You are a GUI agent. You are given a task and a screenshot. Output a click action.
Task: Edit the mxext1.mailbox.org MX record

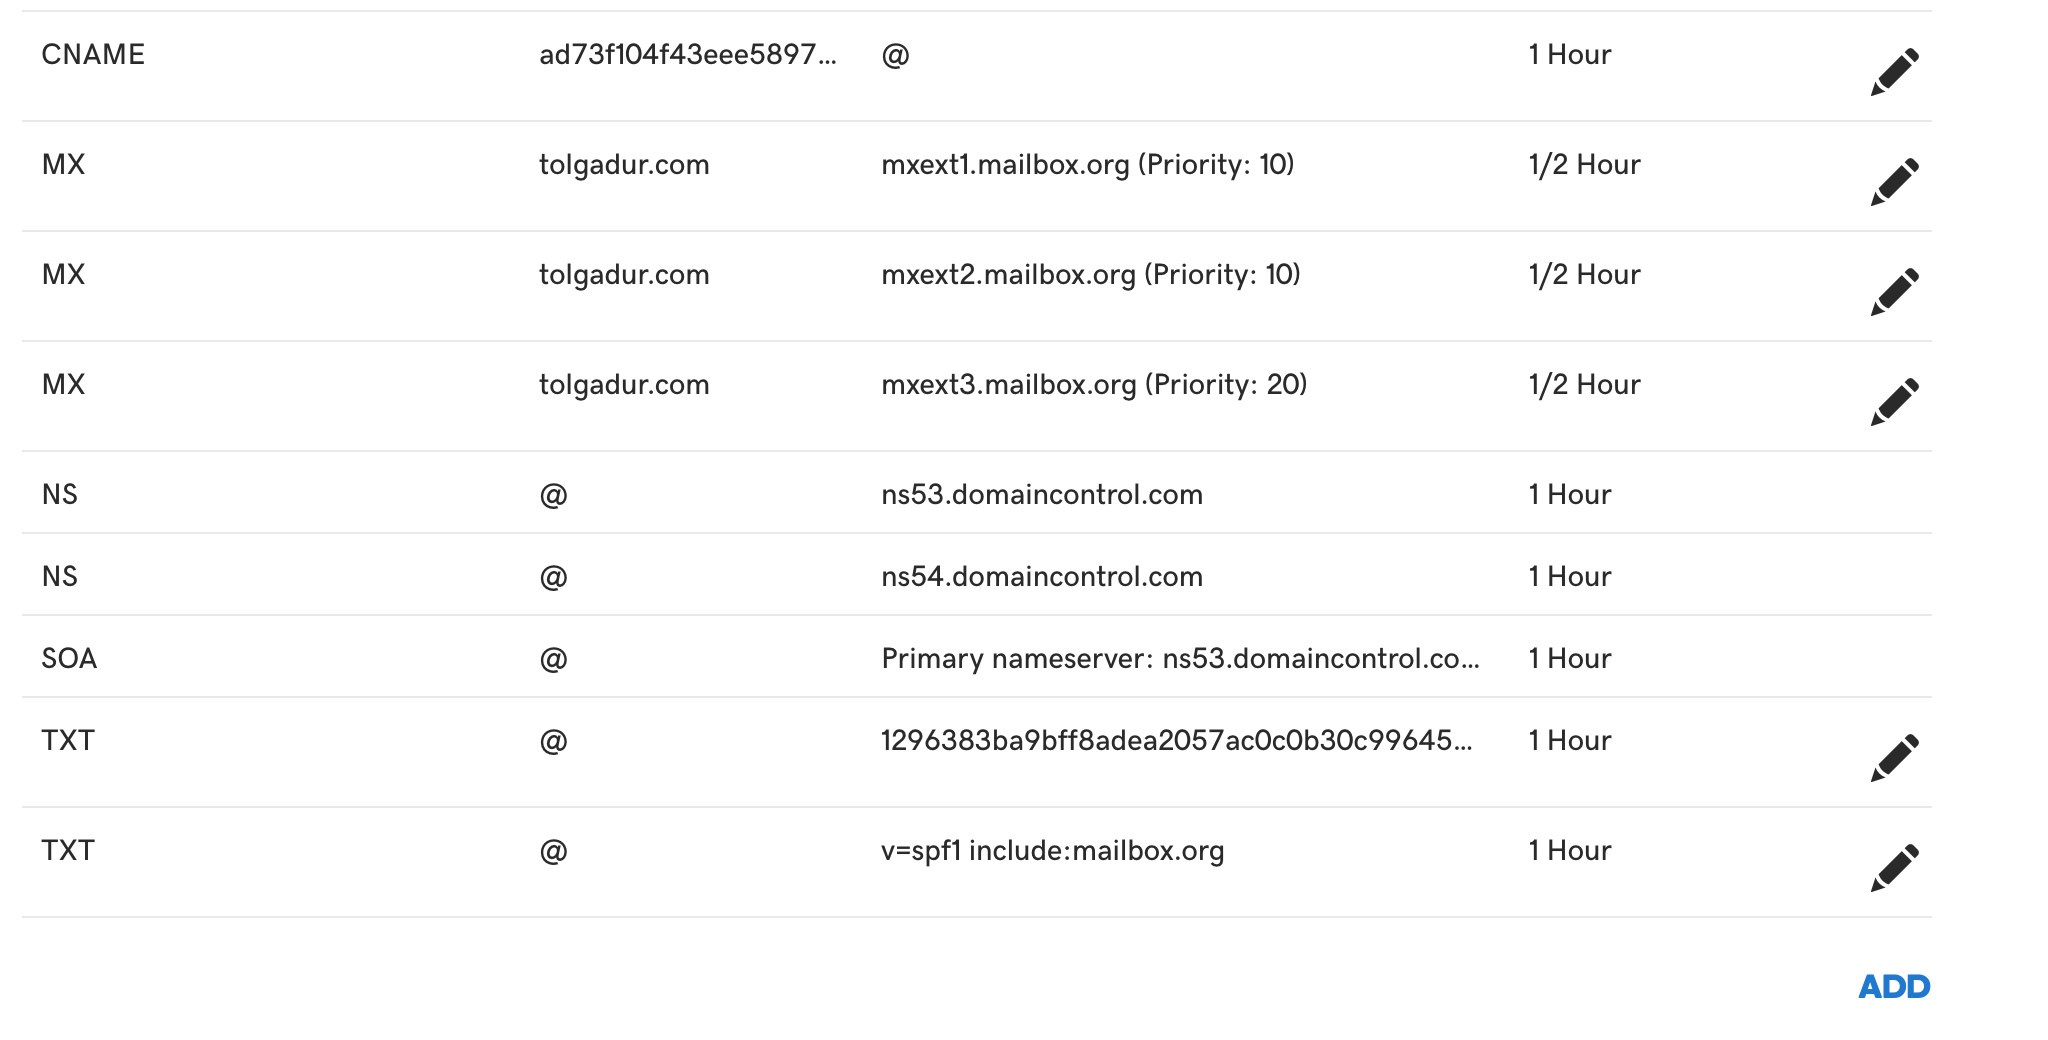tap(1895, 181)
